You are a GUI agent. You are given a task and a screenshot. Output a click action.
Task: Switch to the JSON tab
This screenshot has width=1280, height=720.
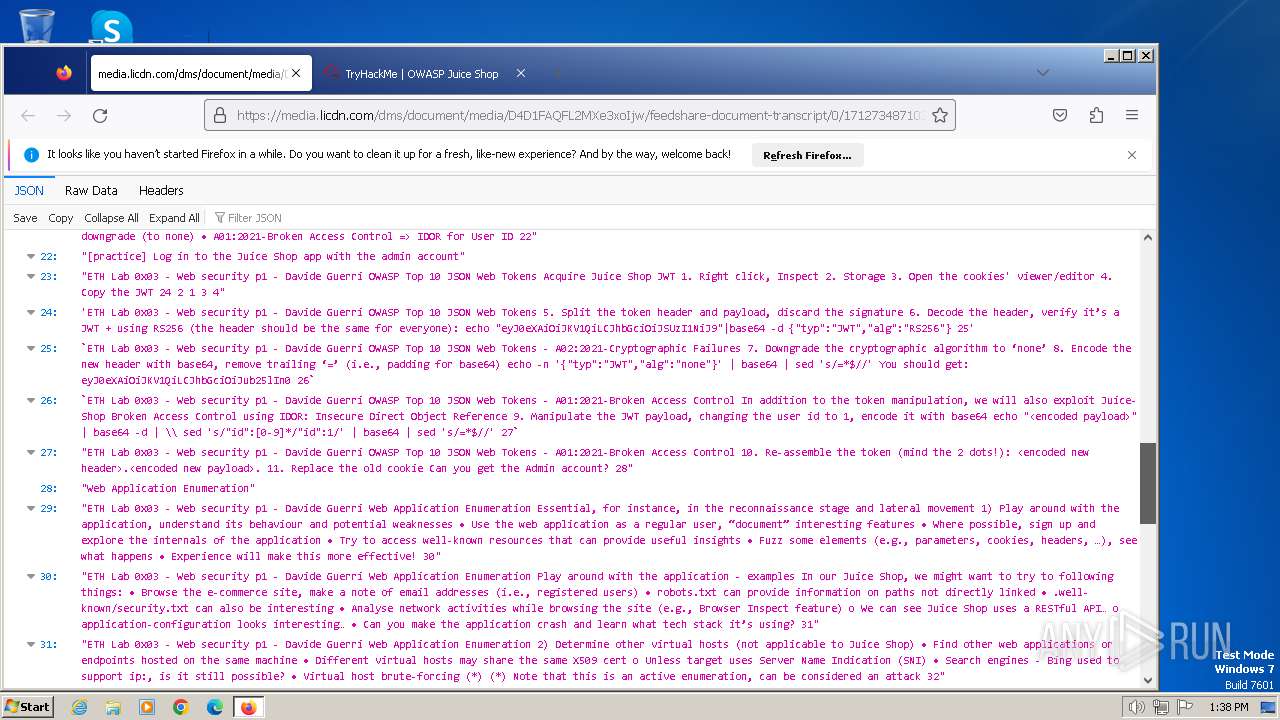coord(29,190)
